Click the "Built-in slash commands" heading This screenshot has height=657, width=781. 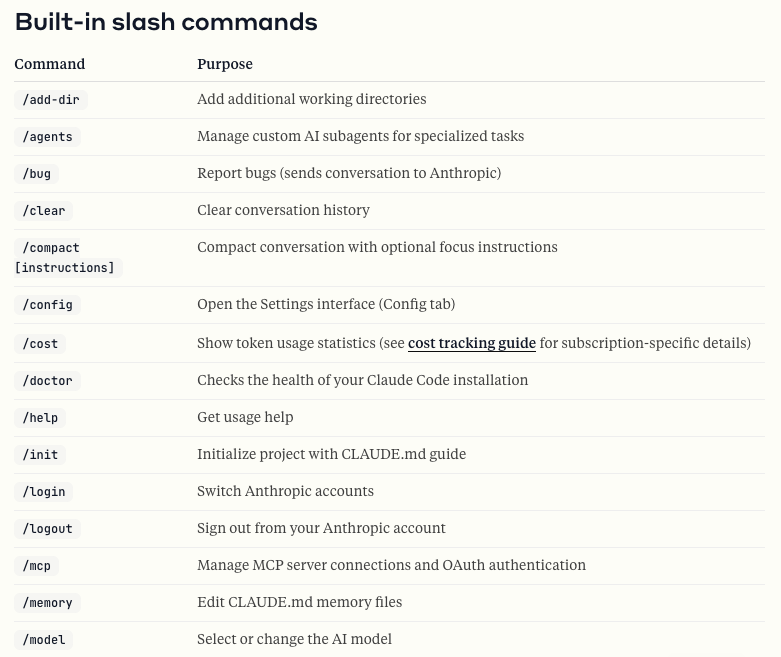pyautogui.click(x=166, y=22)
